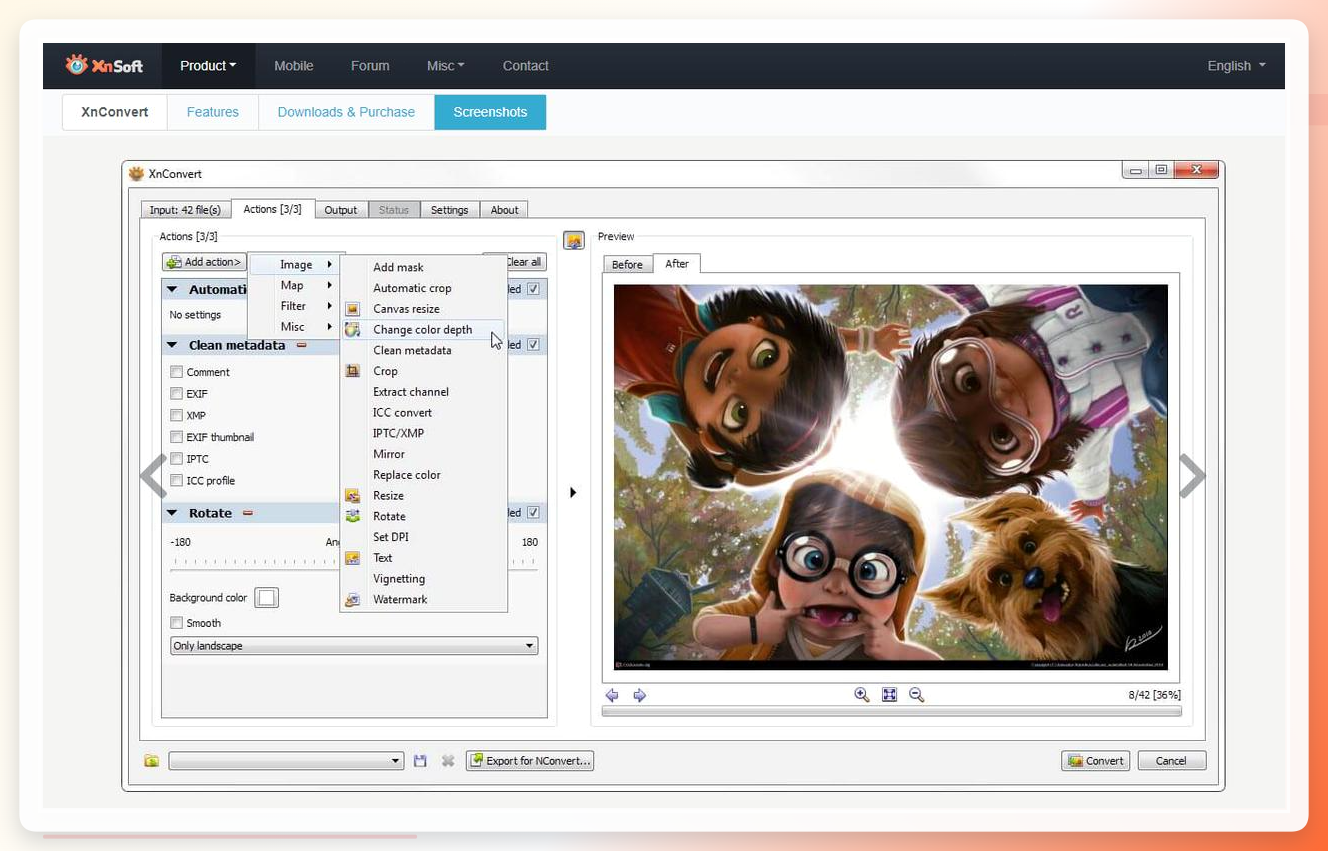Choose Automatic crop in the submenu
Image resolution: width=1328 pixels, height=851 pixels.
click(412, 288)
